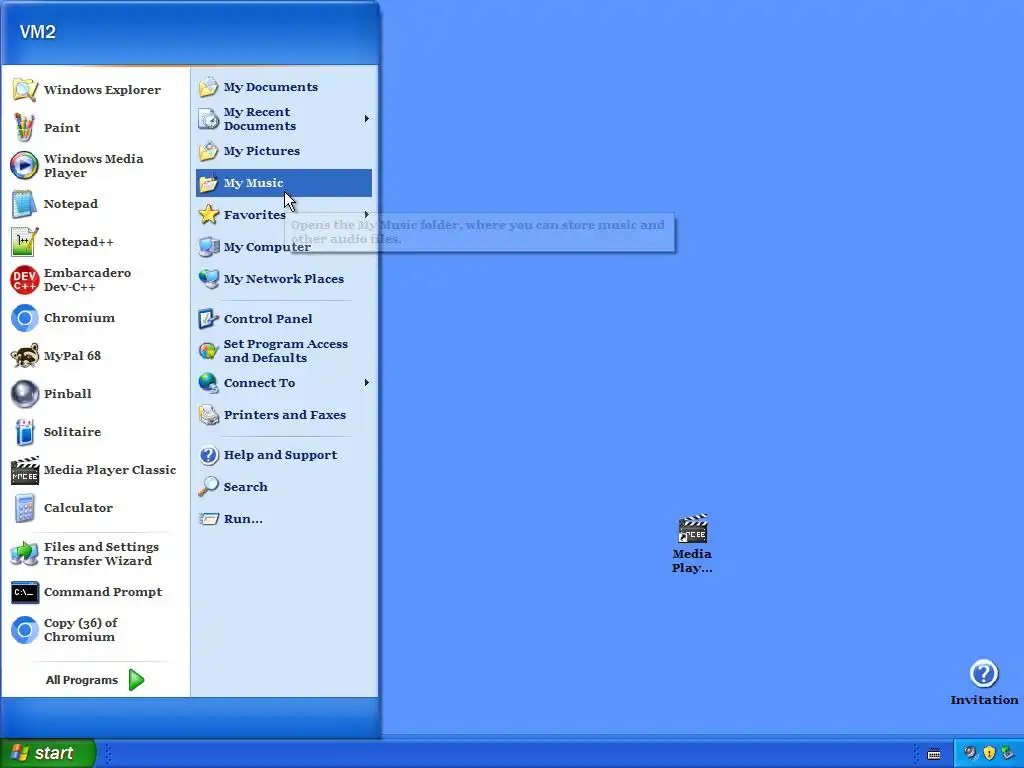The height and width of the screenshot is (768, 1024).
Task: Launch Paint from the icon
Action: click(25, 128)
